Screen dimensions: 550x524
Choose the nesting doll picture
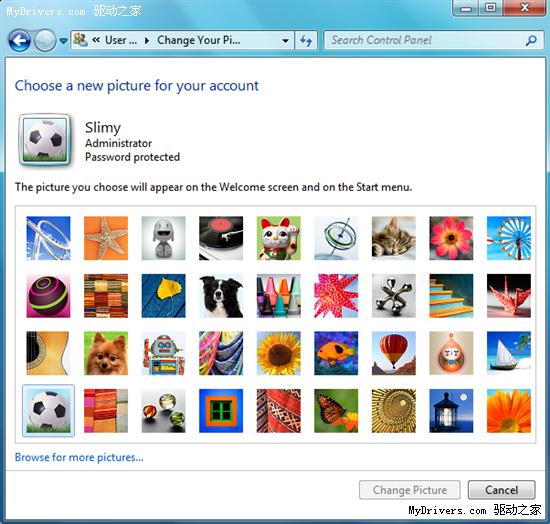pos(451,353)
